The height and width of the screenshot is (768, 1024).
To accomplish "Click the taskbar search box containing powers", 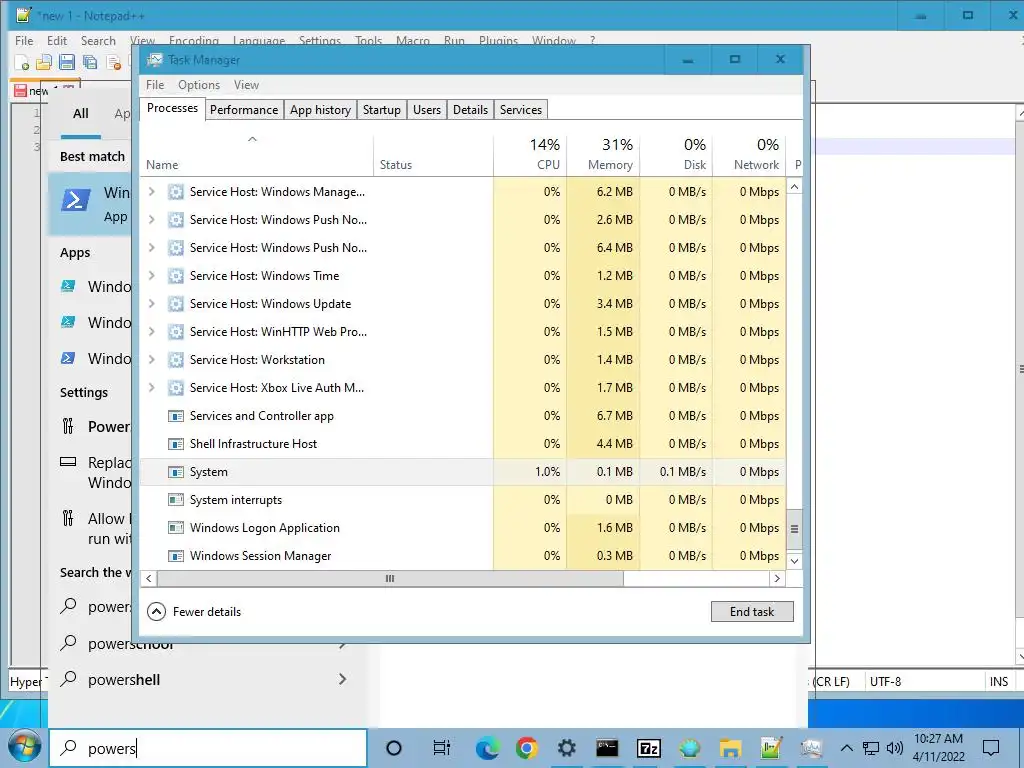I will coord(208,748).
